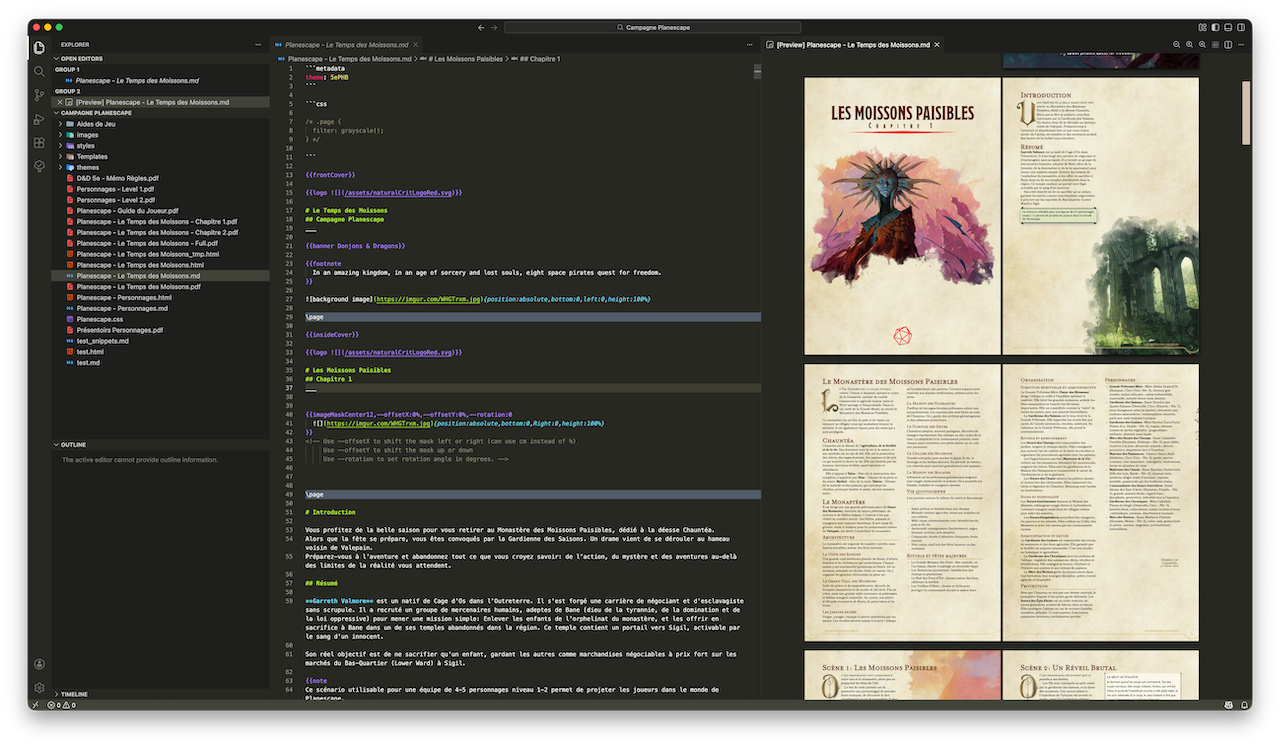The width and height of the screenshot is (1280, 747).
Task: Expand the Timeline section
Action: (75, 694)
